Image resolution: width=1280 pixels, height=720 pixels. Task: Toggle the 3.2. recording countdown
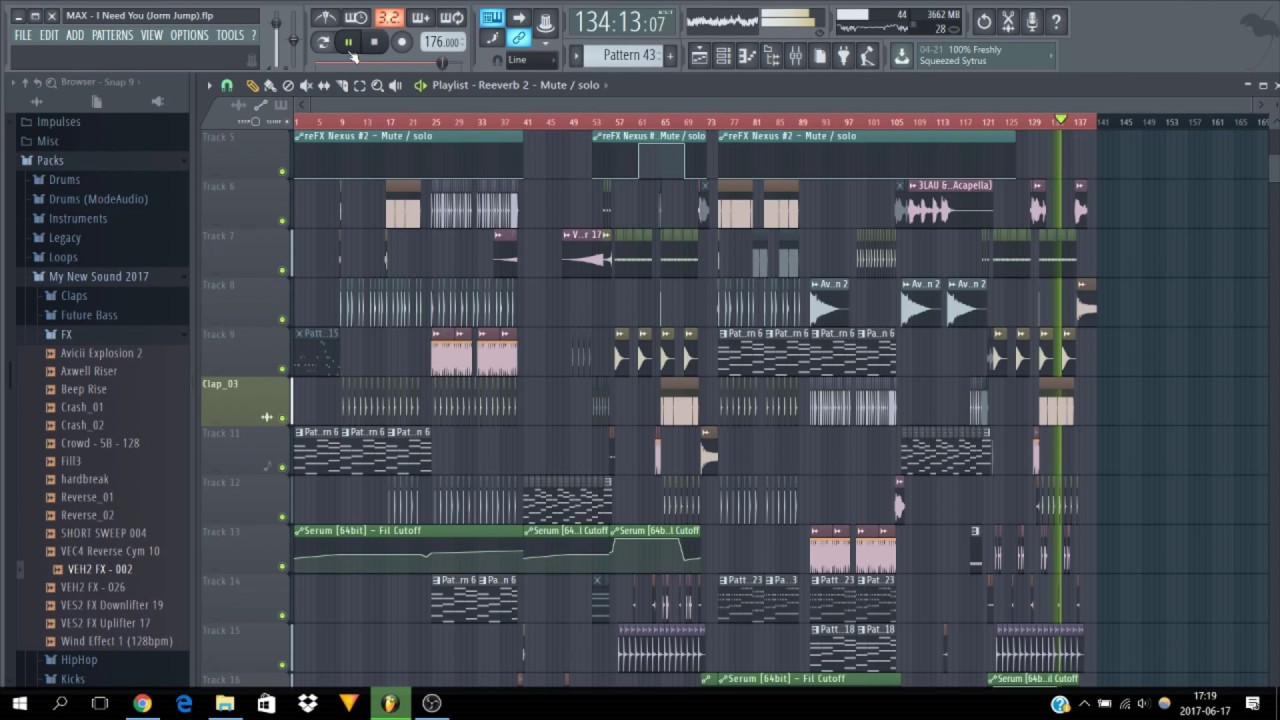(x=388, y=18)
